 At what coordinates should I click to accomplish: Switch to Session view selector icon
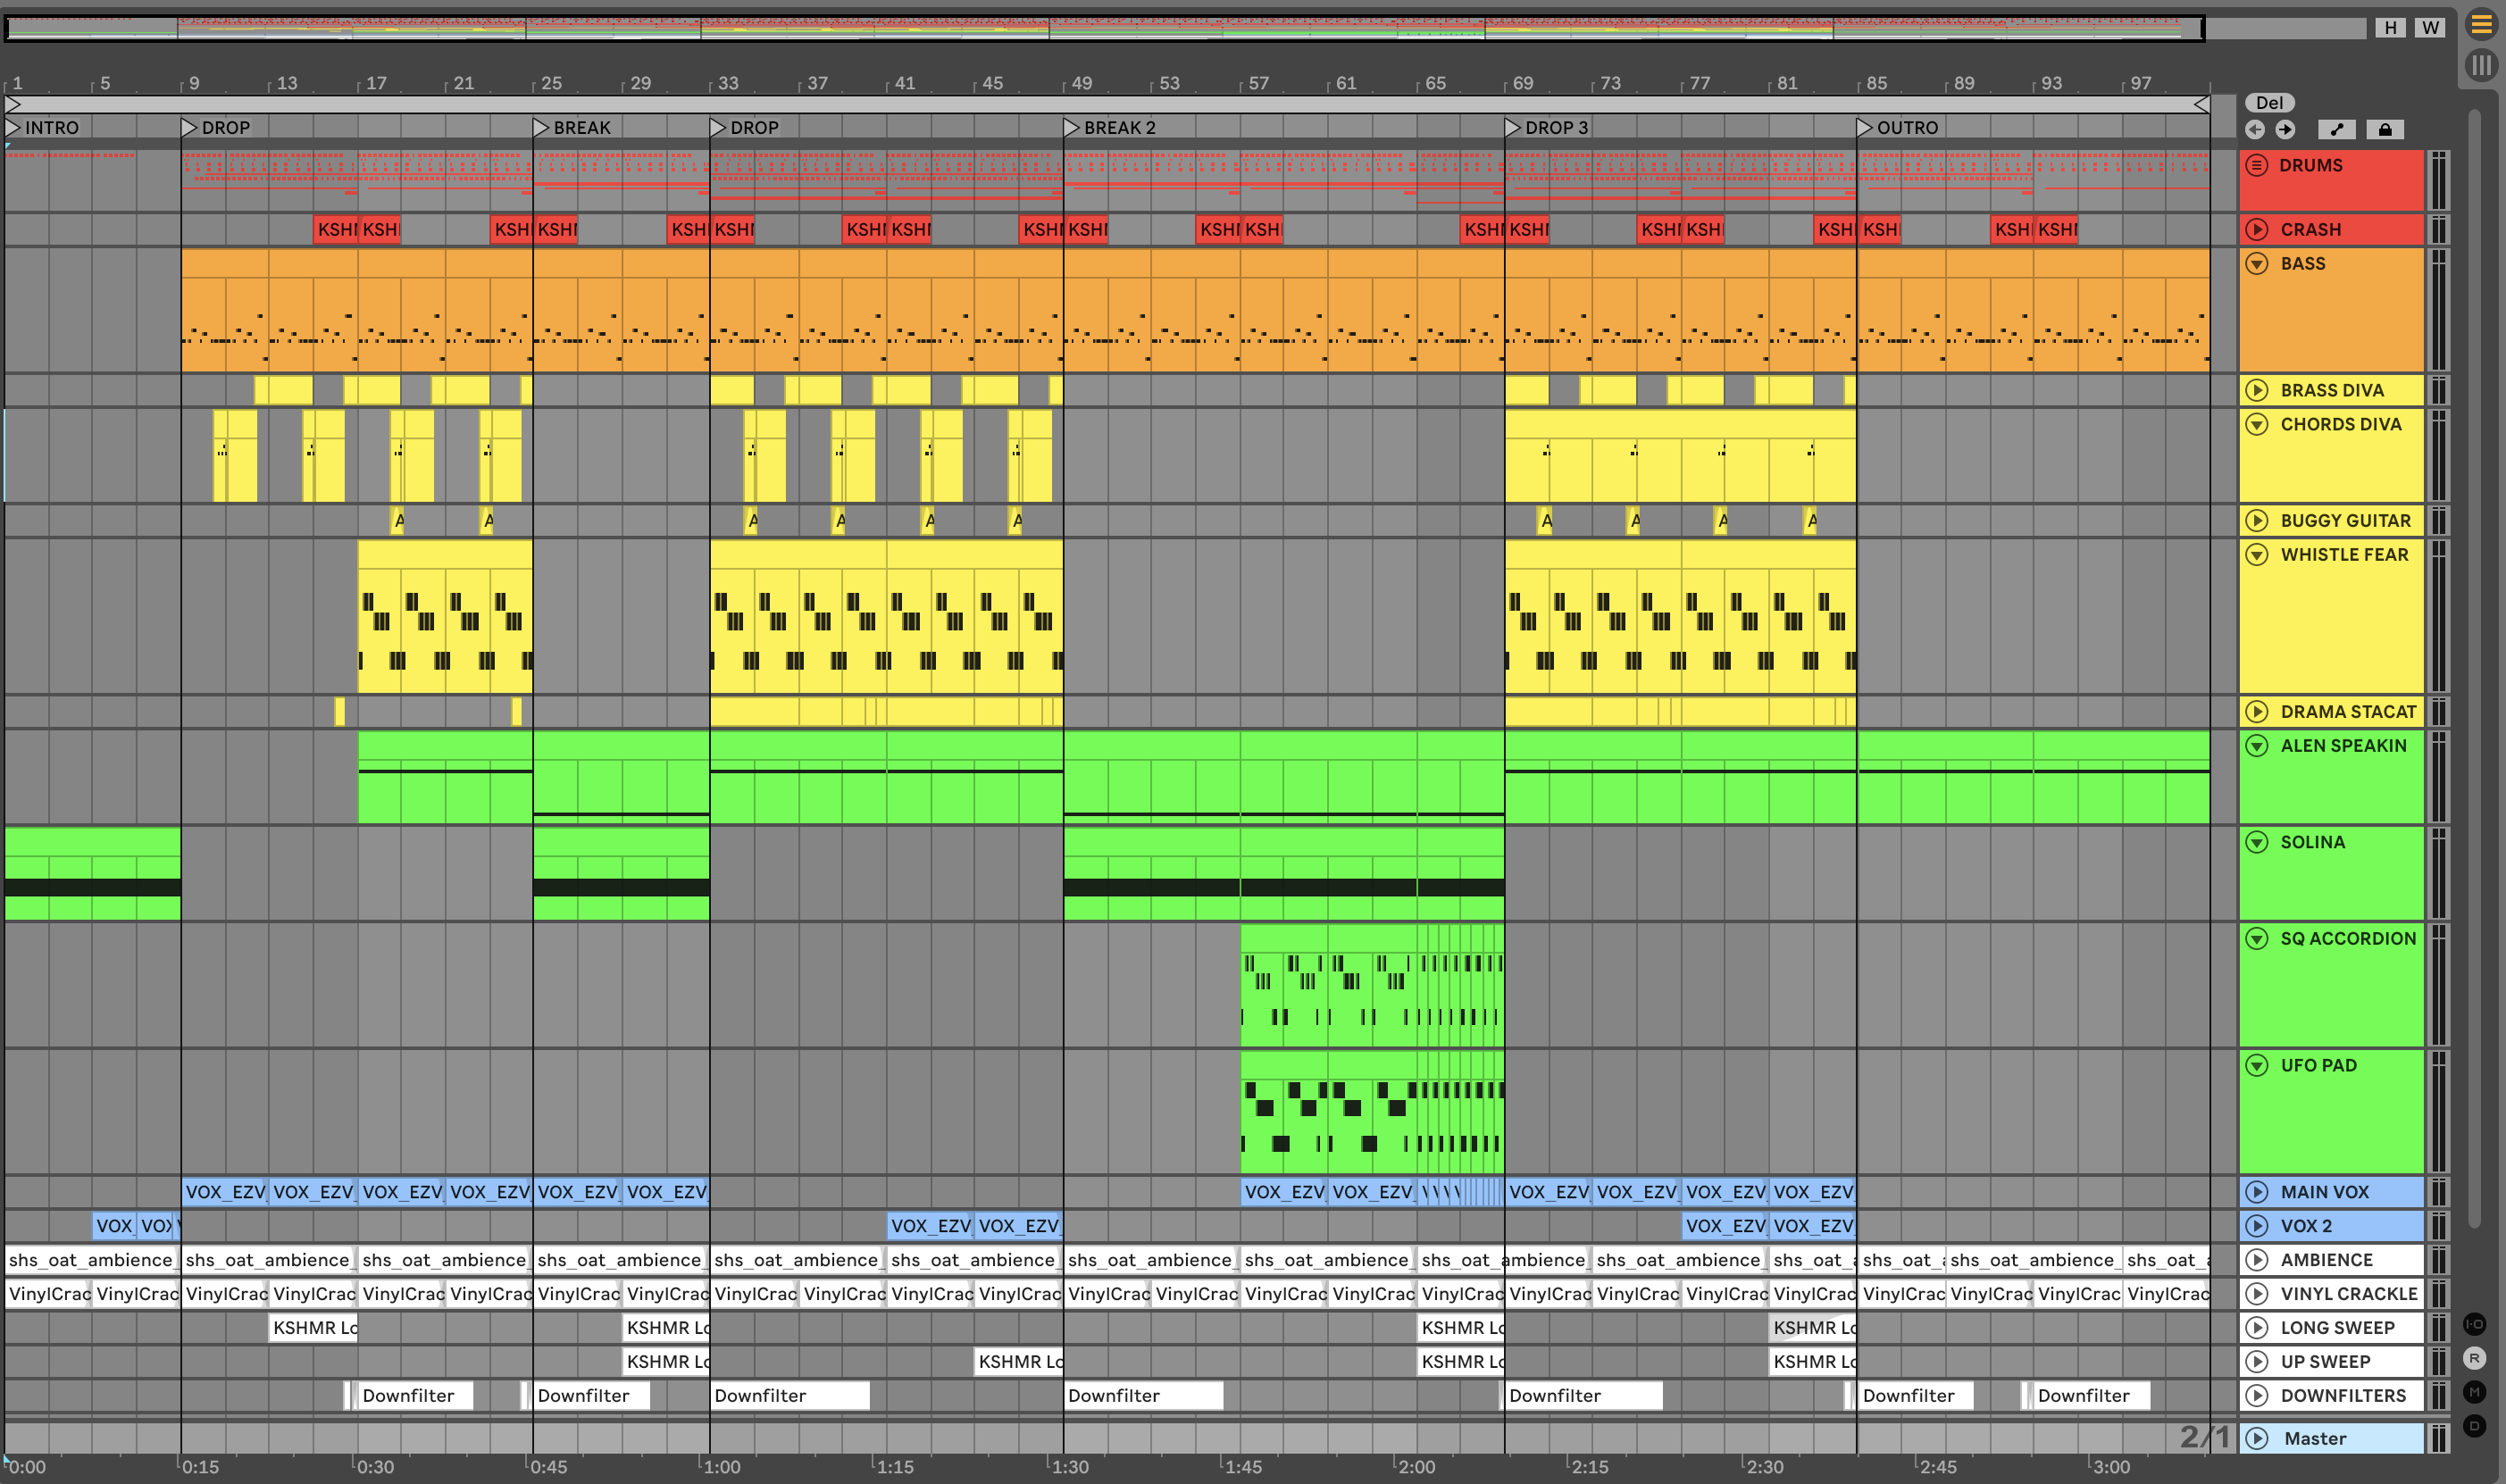tap(2481, 65)
